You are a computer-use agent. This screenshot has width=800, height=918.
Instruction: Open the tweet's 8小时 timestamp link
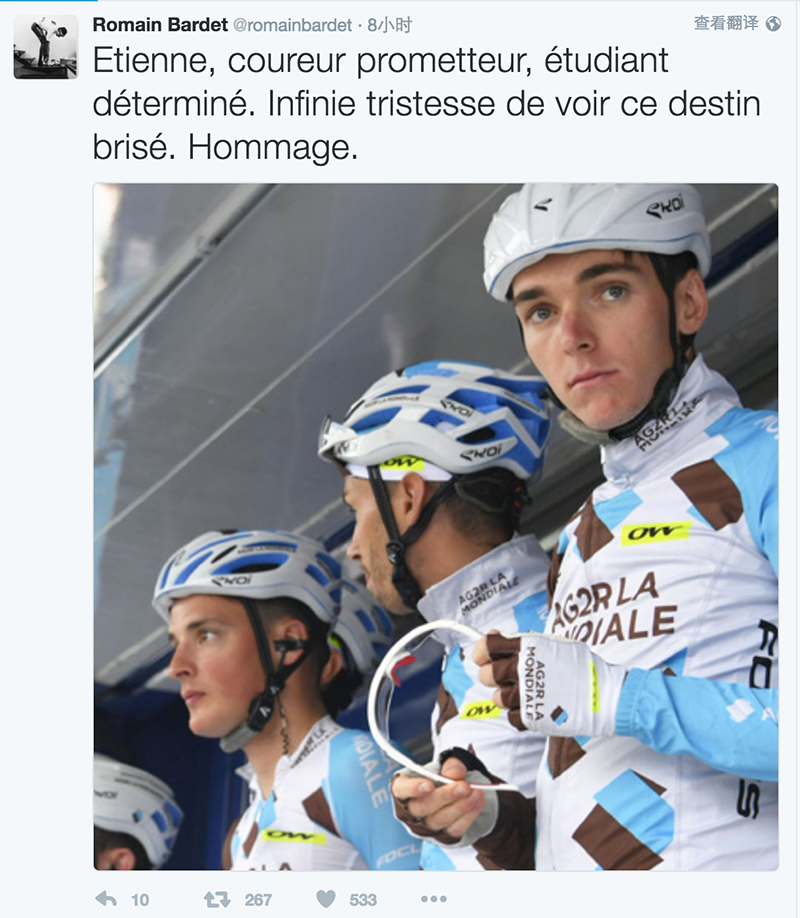click(389, 25)
